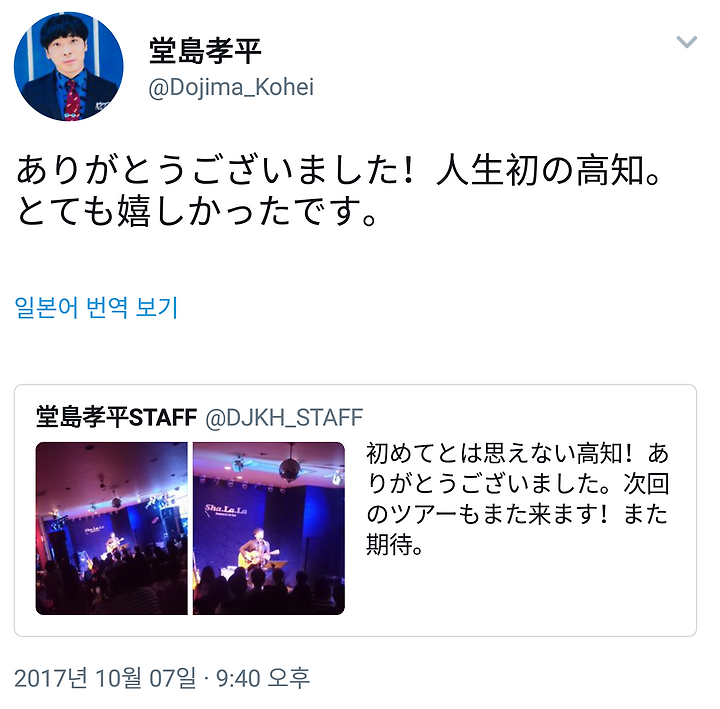Open the left concert photo thumbnail

click(112, 528)
